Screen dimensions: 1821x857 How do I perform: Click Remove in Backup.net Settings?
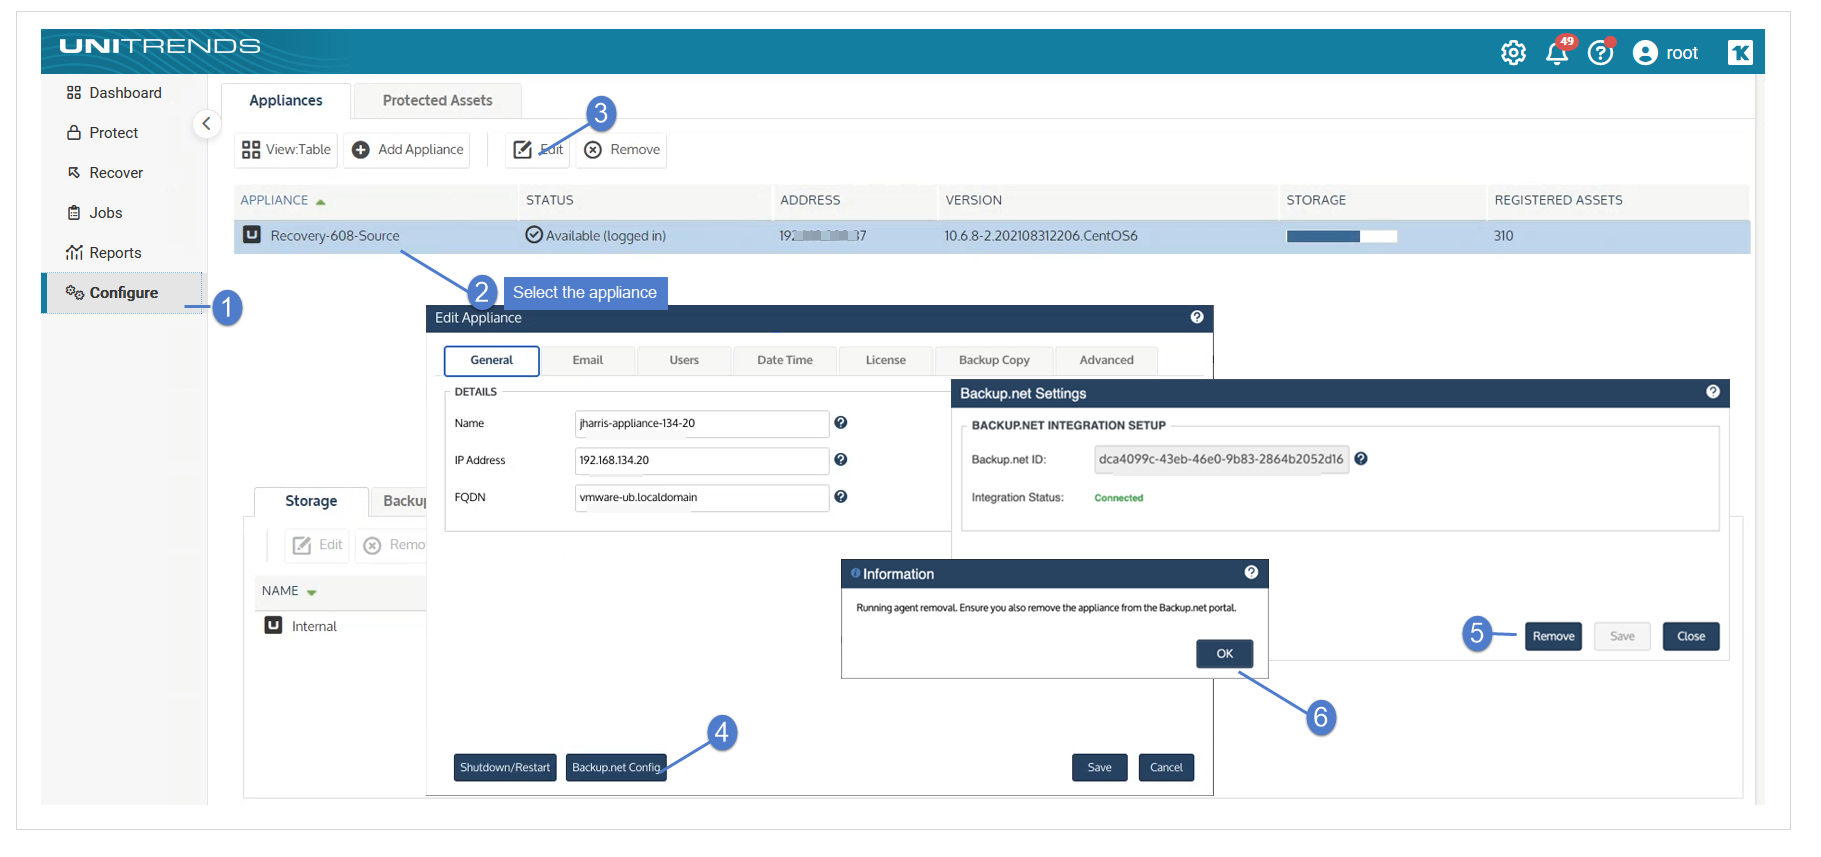click(1553, 636)
